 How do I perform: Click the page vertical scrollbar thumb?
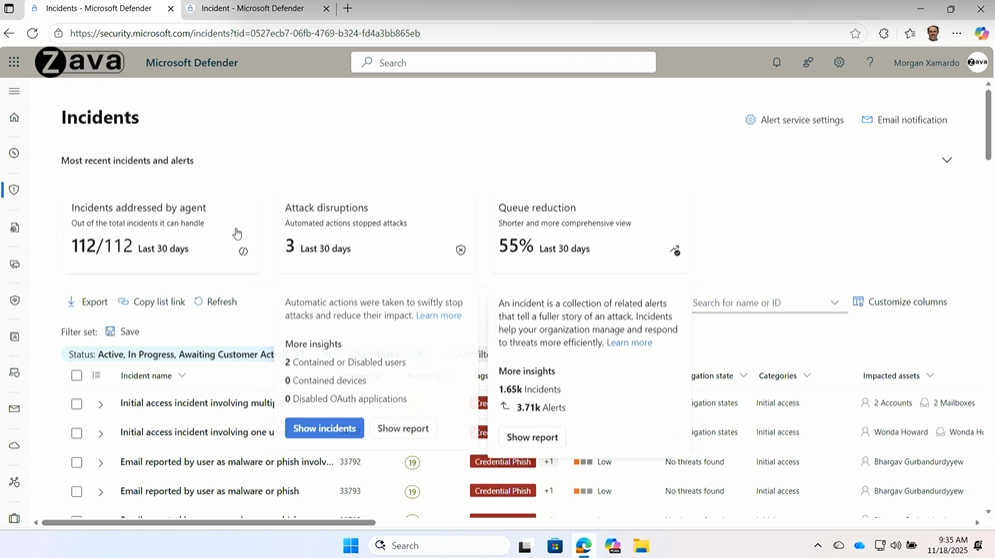click(x=988, y=124)
